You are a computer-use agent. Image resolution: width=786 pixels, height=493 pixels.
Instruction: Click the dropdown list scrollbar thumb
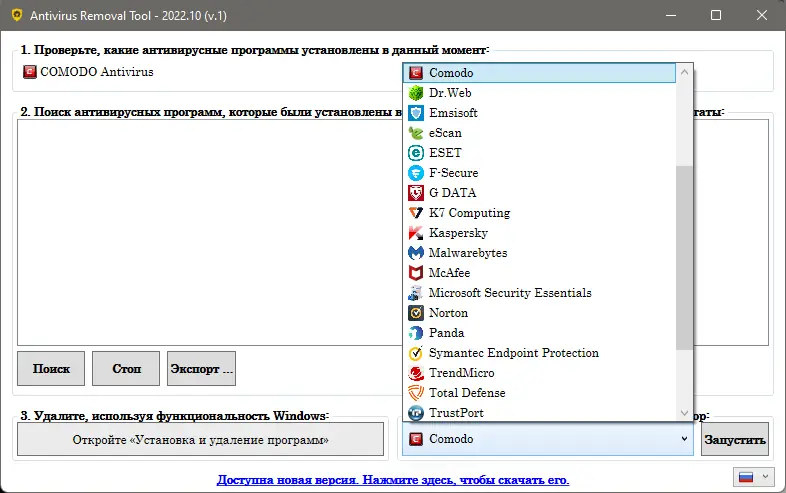(x=684, y=258)
